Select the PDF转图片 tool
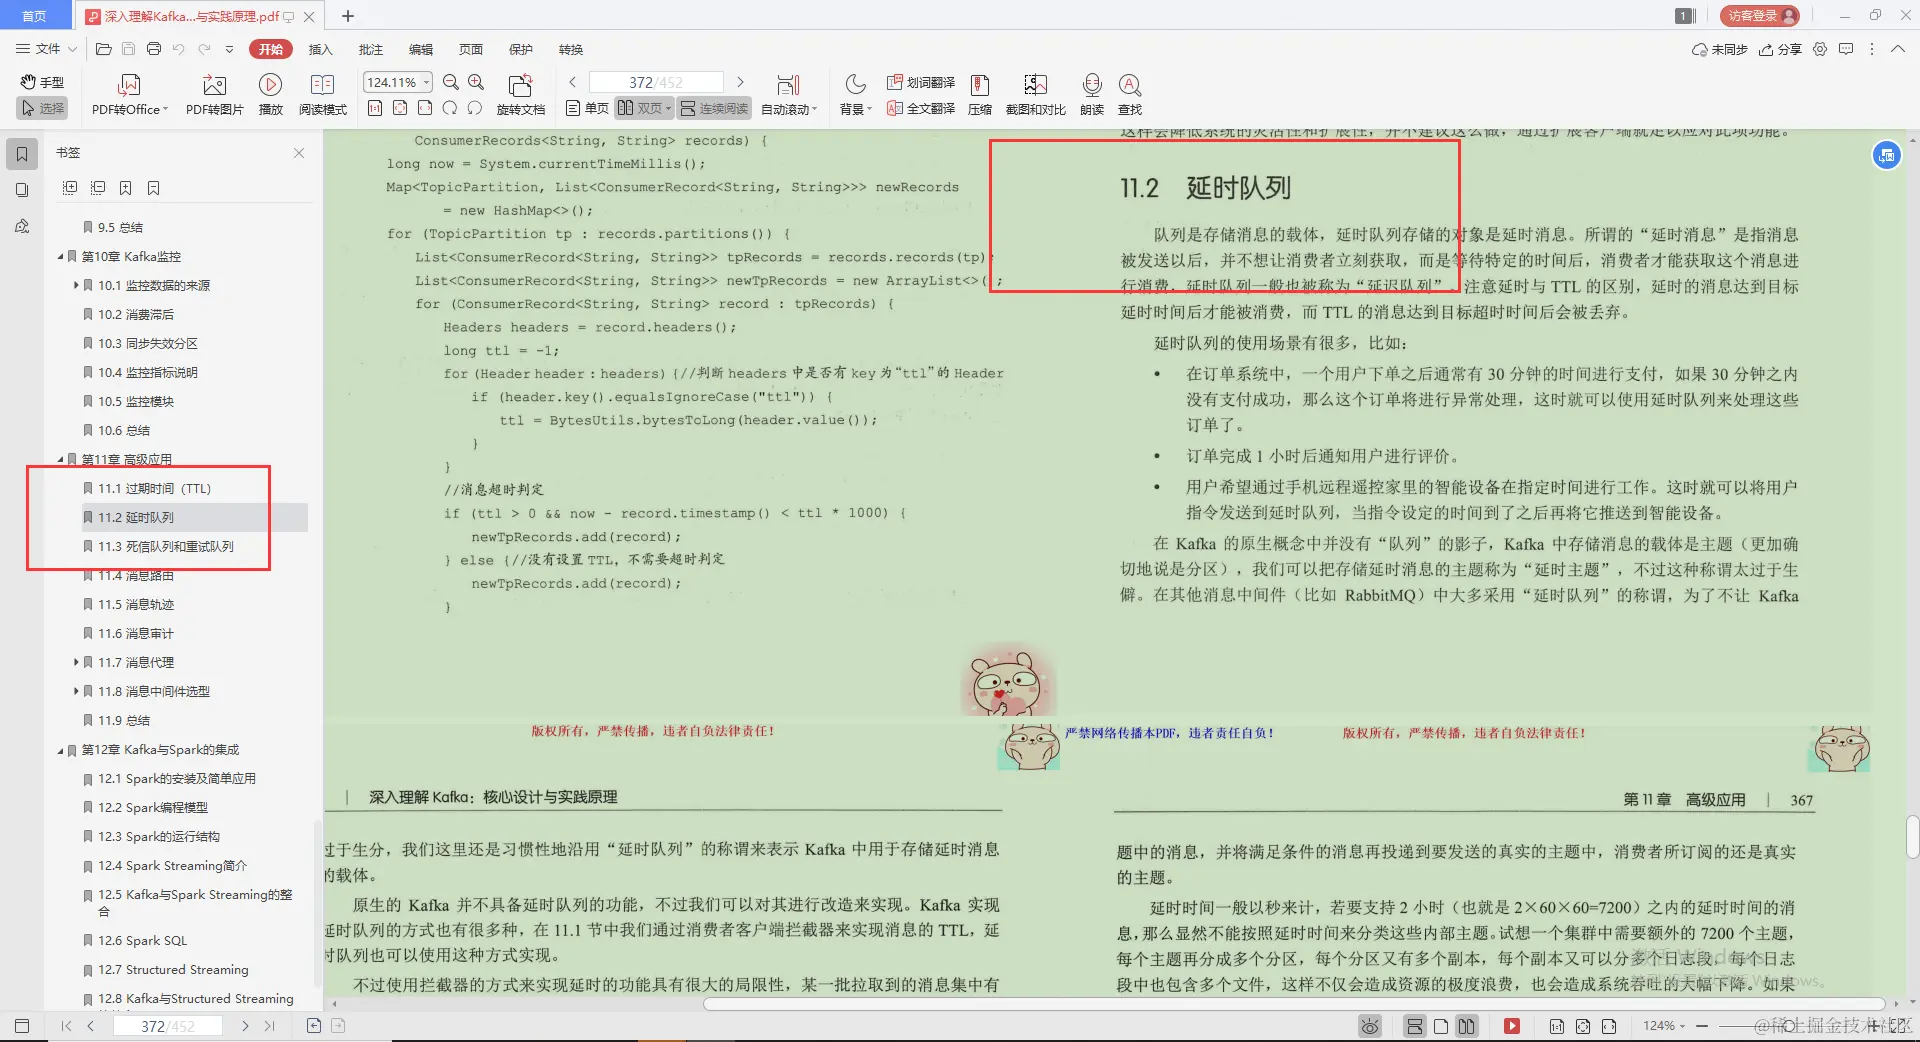 (213, 93)
